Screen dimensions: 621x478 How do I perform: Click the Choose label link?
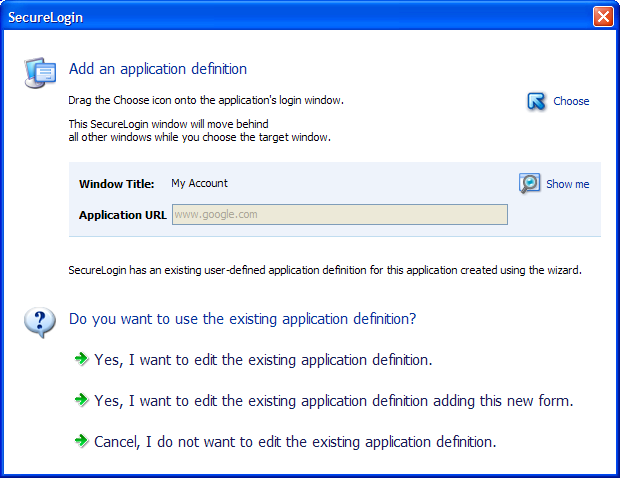coord(571,101)
